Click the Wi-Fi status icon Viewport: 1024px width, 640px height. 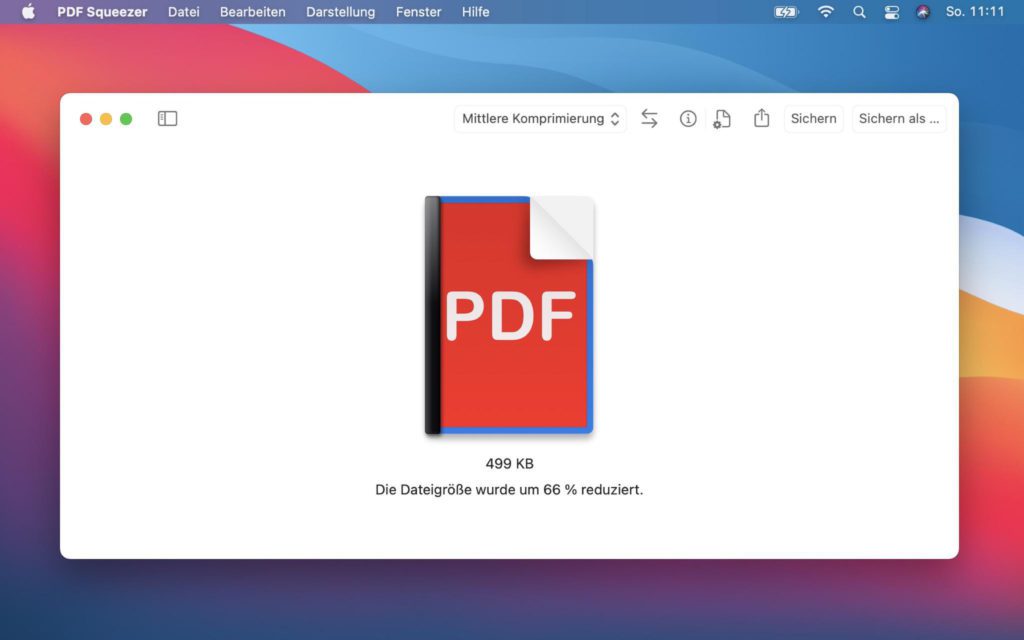825,12
